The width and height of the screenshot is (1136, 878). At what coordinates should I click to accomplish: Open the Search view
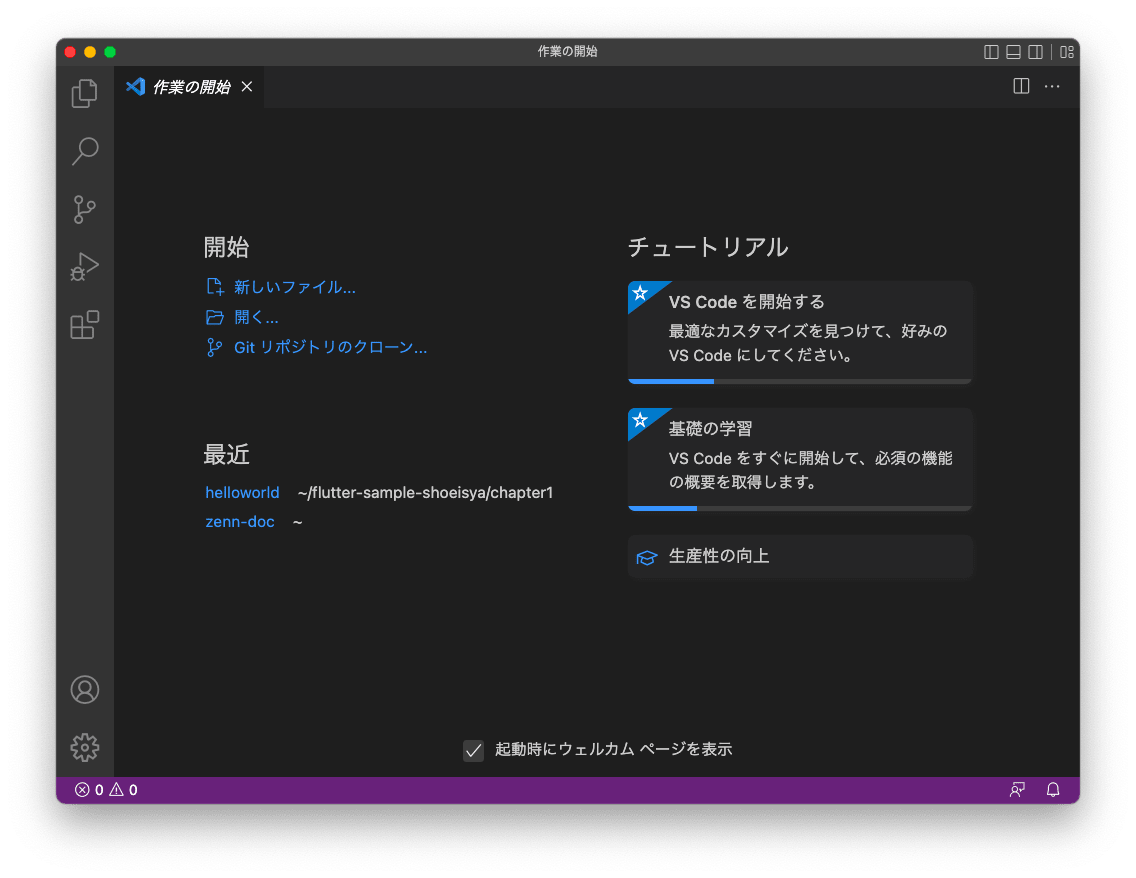pyautogui.click(x=85, y=151)
